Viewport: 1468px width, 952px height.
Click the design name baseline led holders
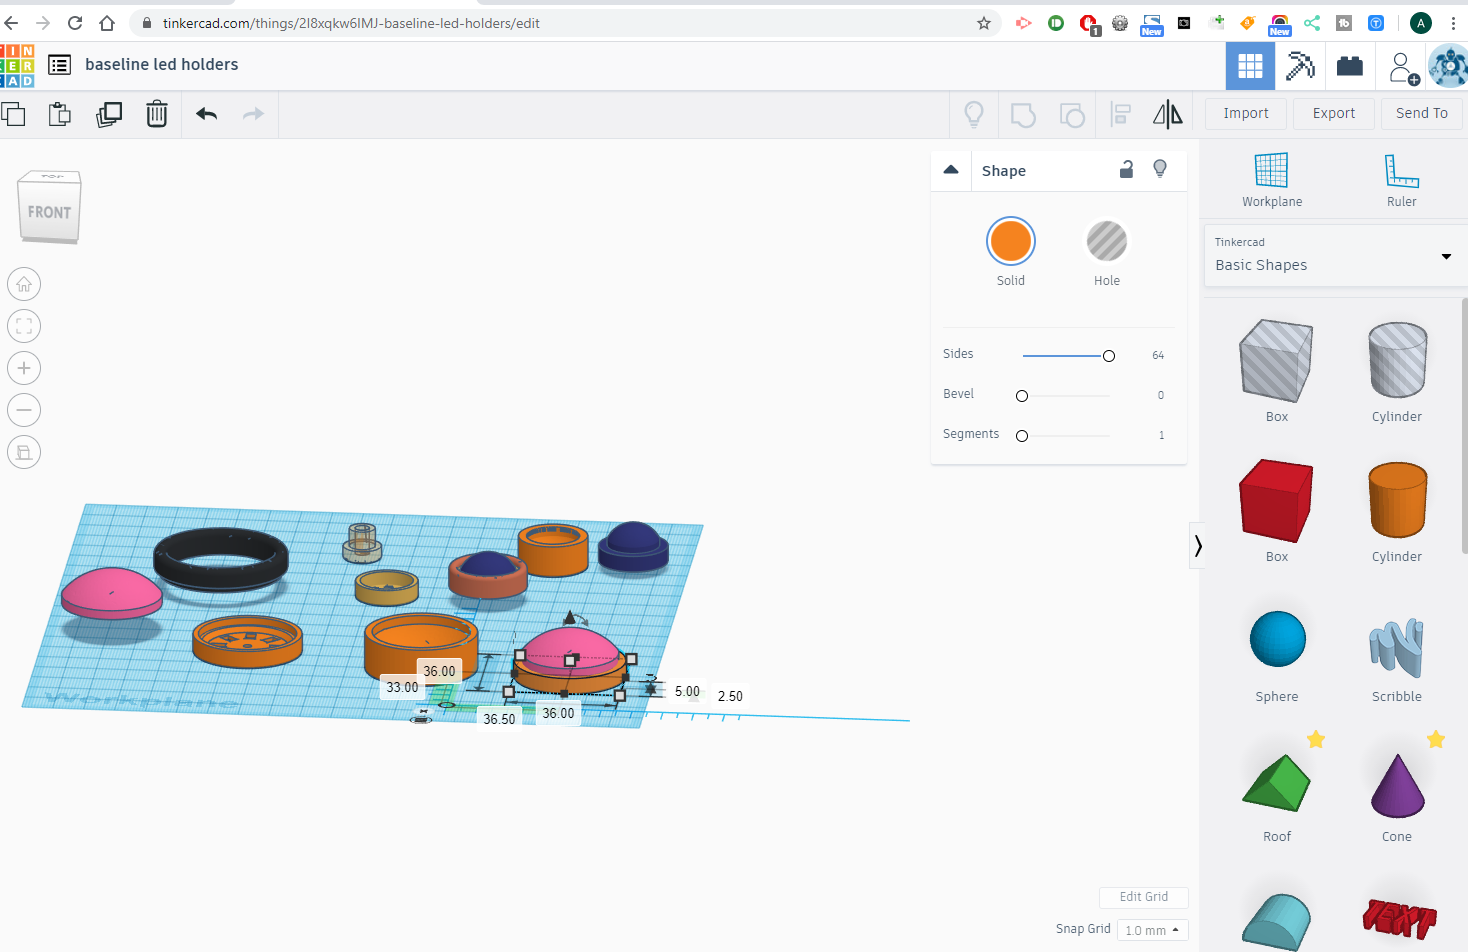click(x=162, y=65)
